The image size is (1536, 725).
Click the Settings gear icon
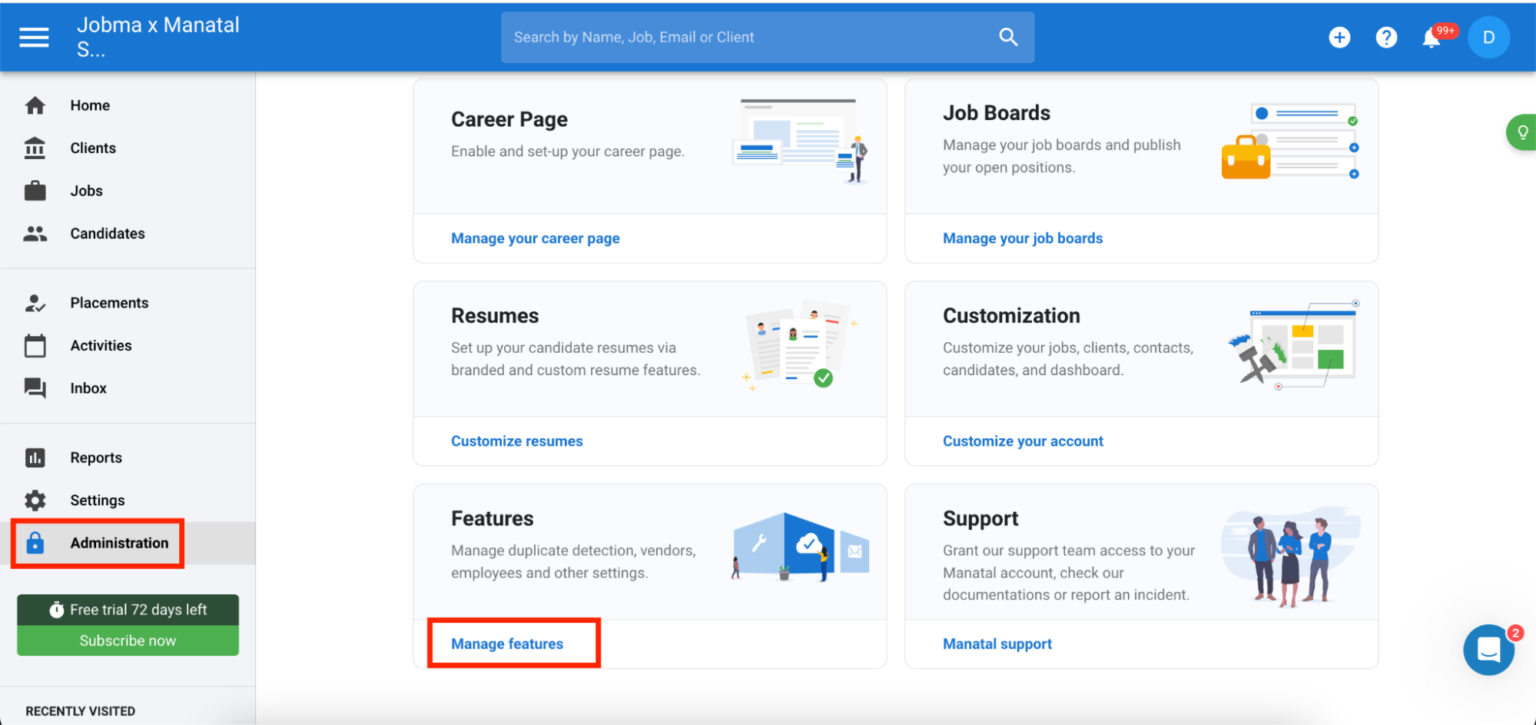point(35,500)
